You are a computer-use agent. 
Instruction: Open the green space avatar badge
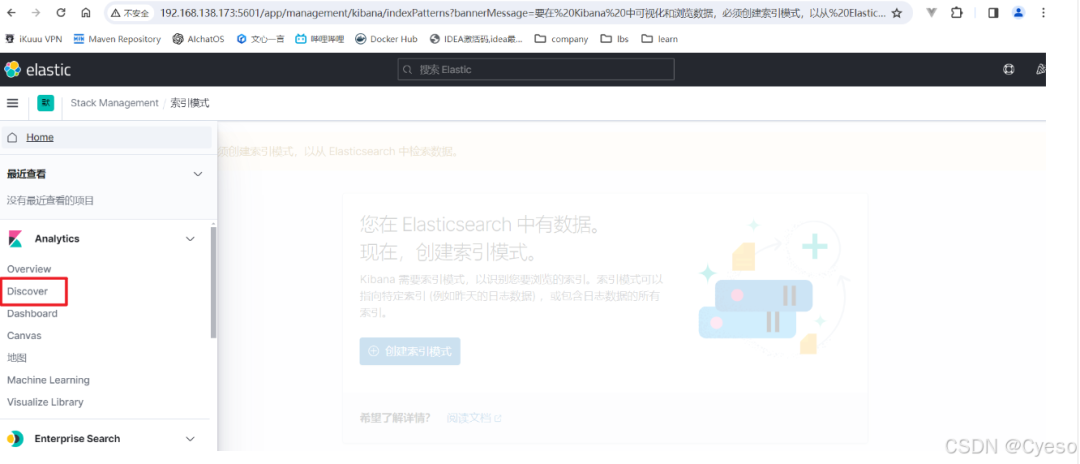45,103
